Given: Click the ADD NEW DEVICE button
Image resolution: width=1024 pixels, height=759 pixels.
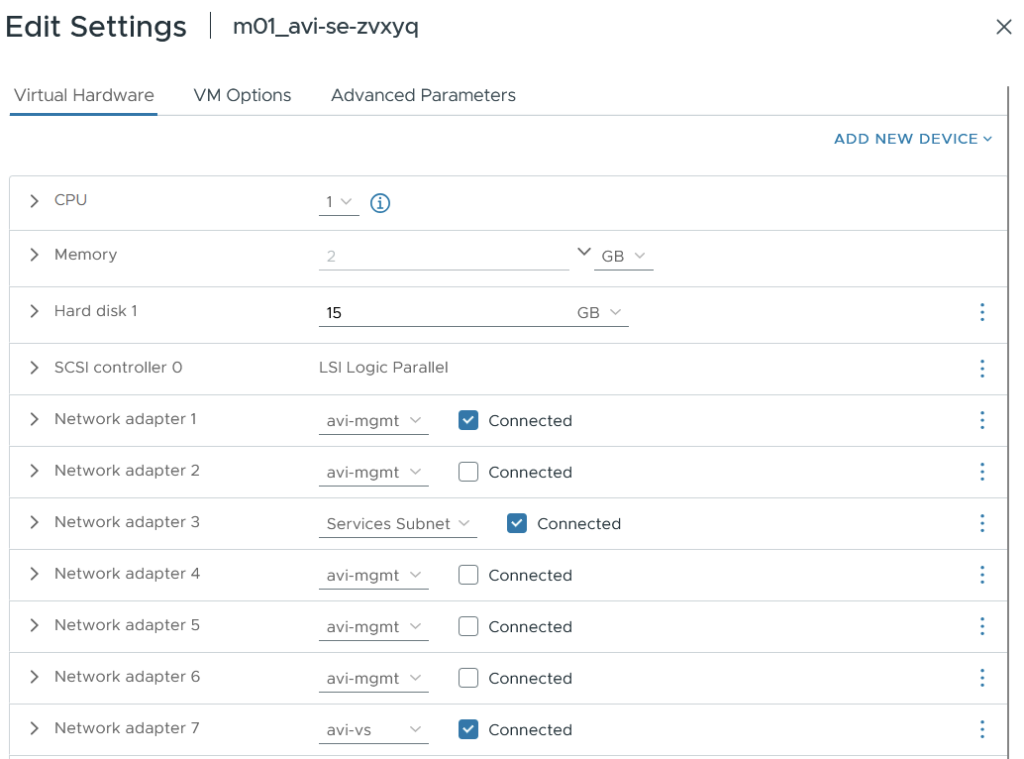Looking at the screenshot, I should (912, 139).
